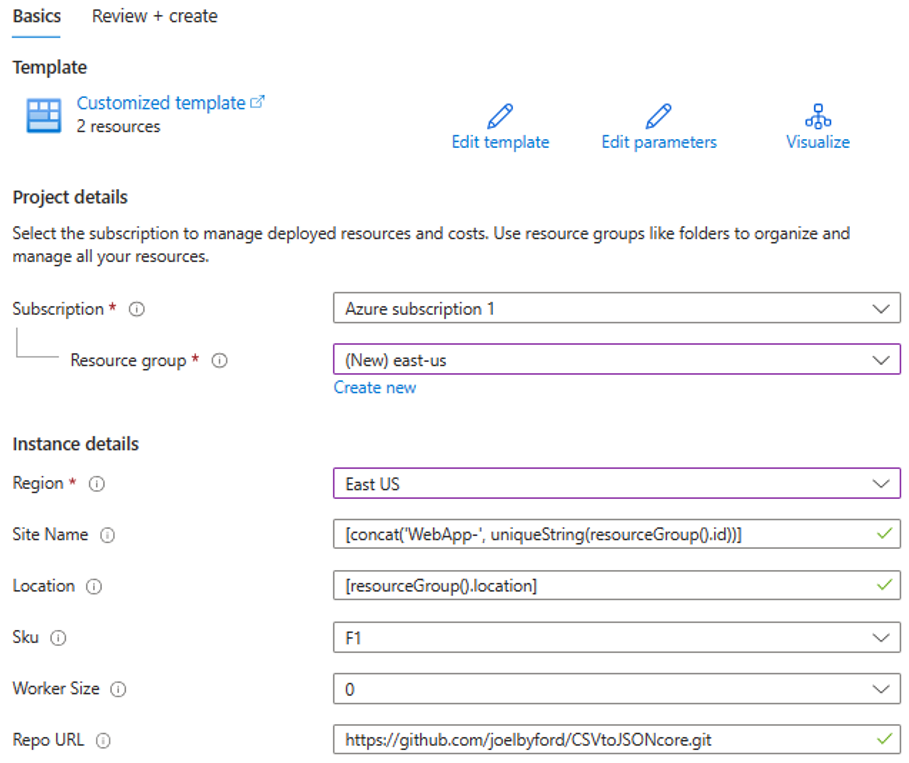Click the Edit template pencil icon

click(500, 116)
